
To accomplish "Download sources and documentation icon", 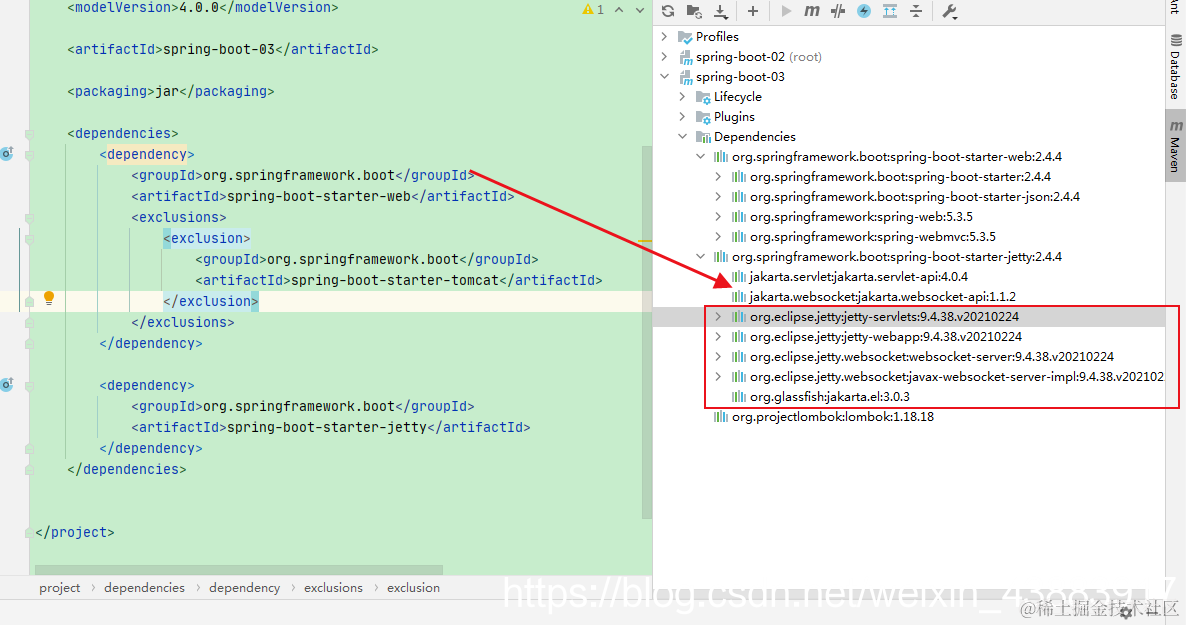I will (x=721, y=11).
